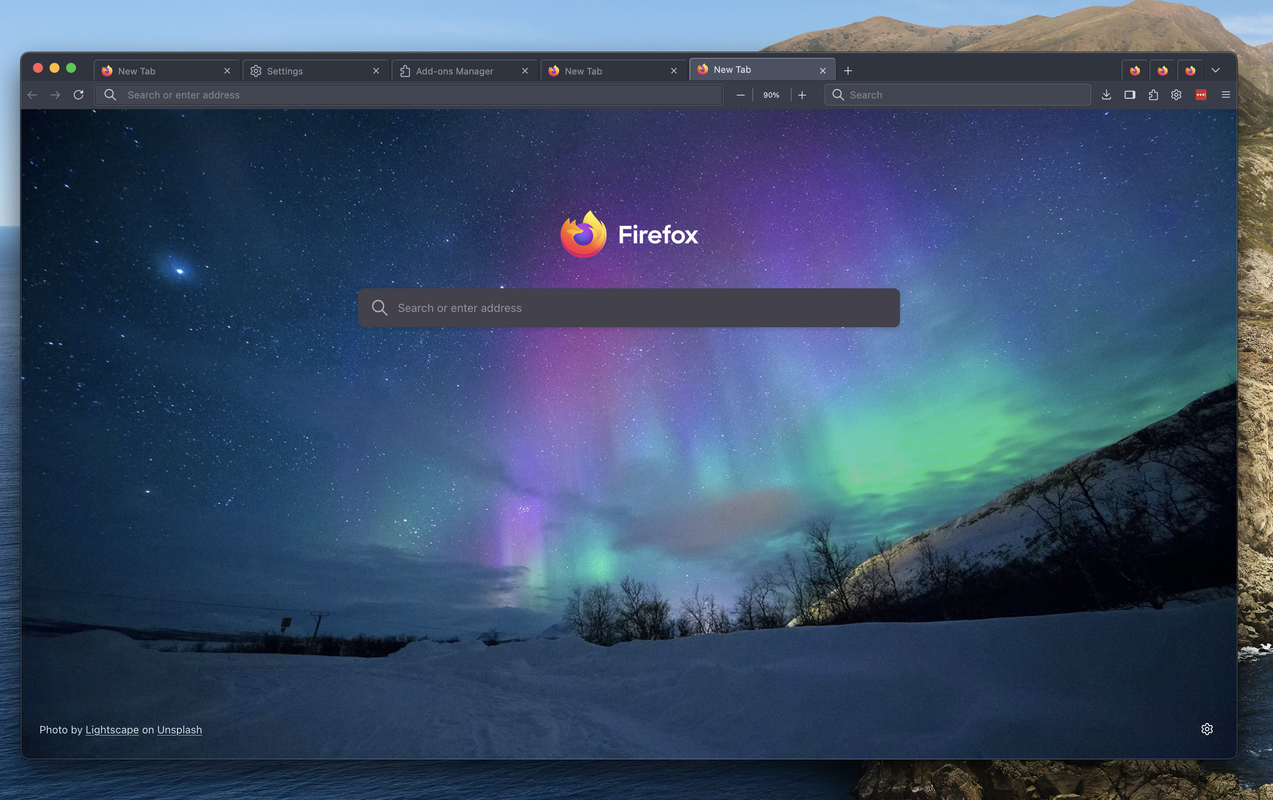1273x800 pixels.
Task: Select the New Tab tab left of Settings
Action: (x=164, y=71)
